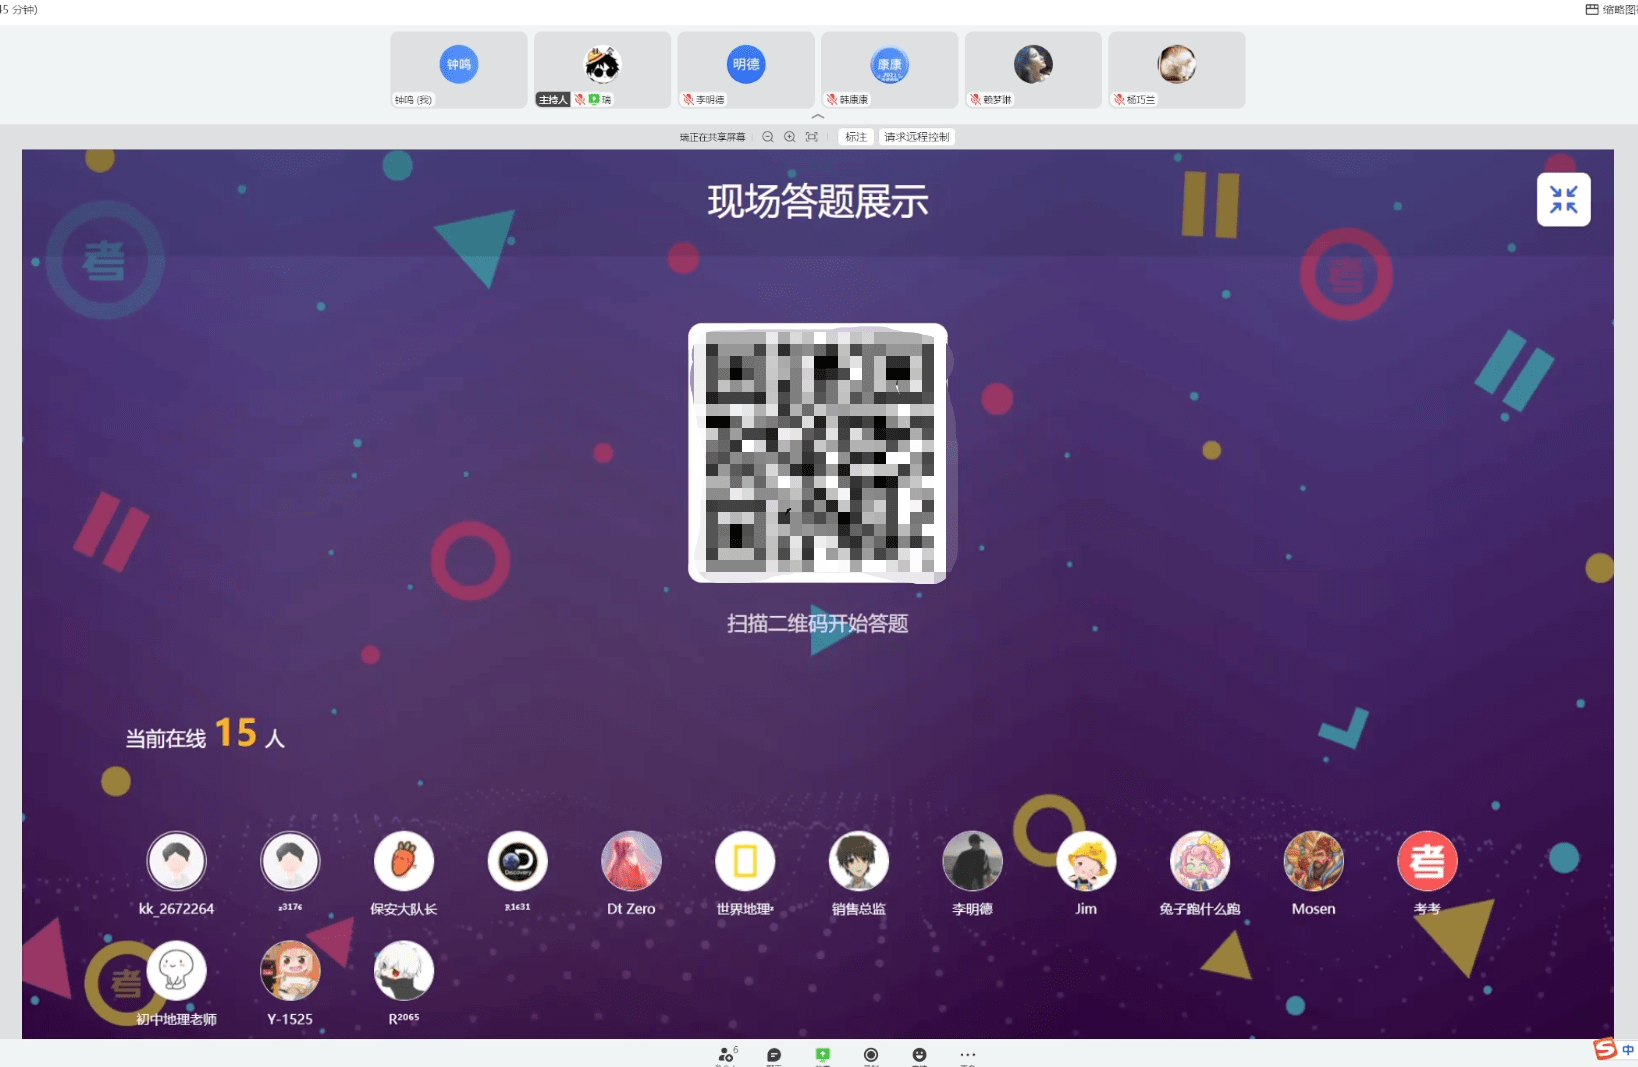Open the members panel from bottom toolbar
Screen dimensions: 1638x1067
tap(725, 1055)
